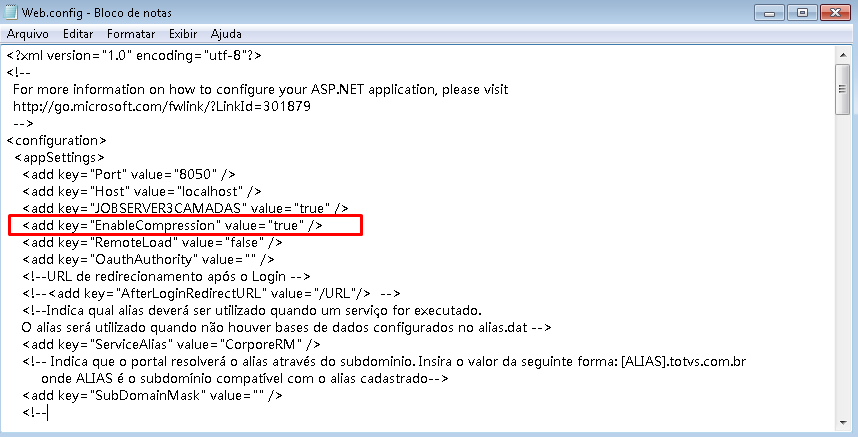858x437 pixels.
Task: Click the OauthAuthority key line
Action: click(149, 259)
